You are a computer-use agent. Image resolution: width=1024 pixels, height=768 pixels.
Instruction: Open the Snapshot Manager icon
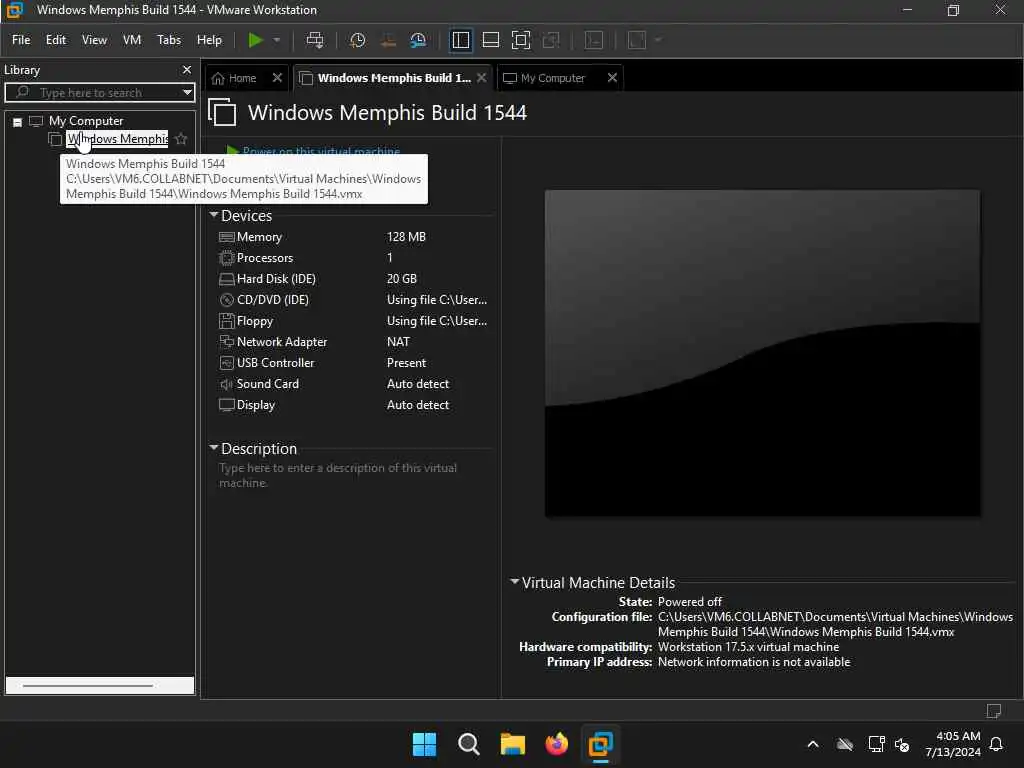coord(418,40)
